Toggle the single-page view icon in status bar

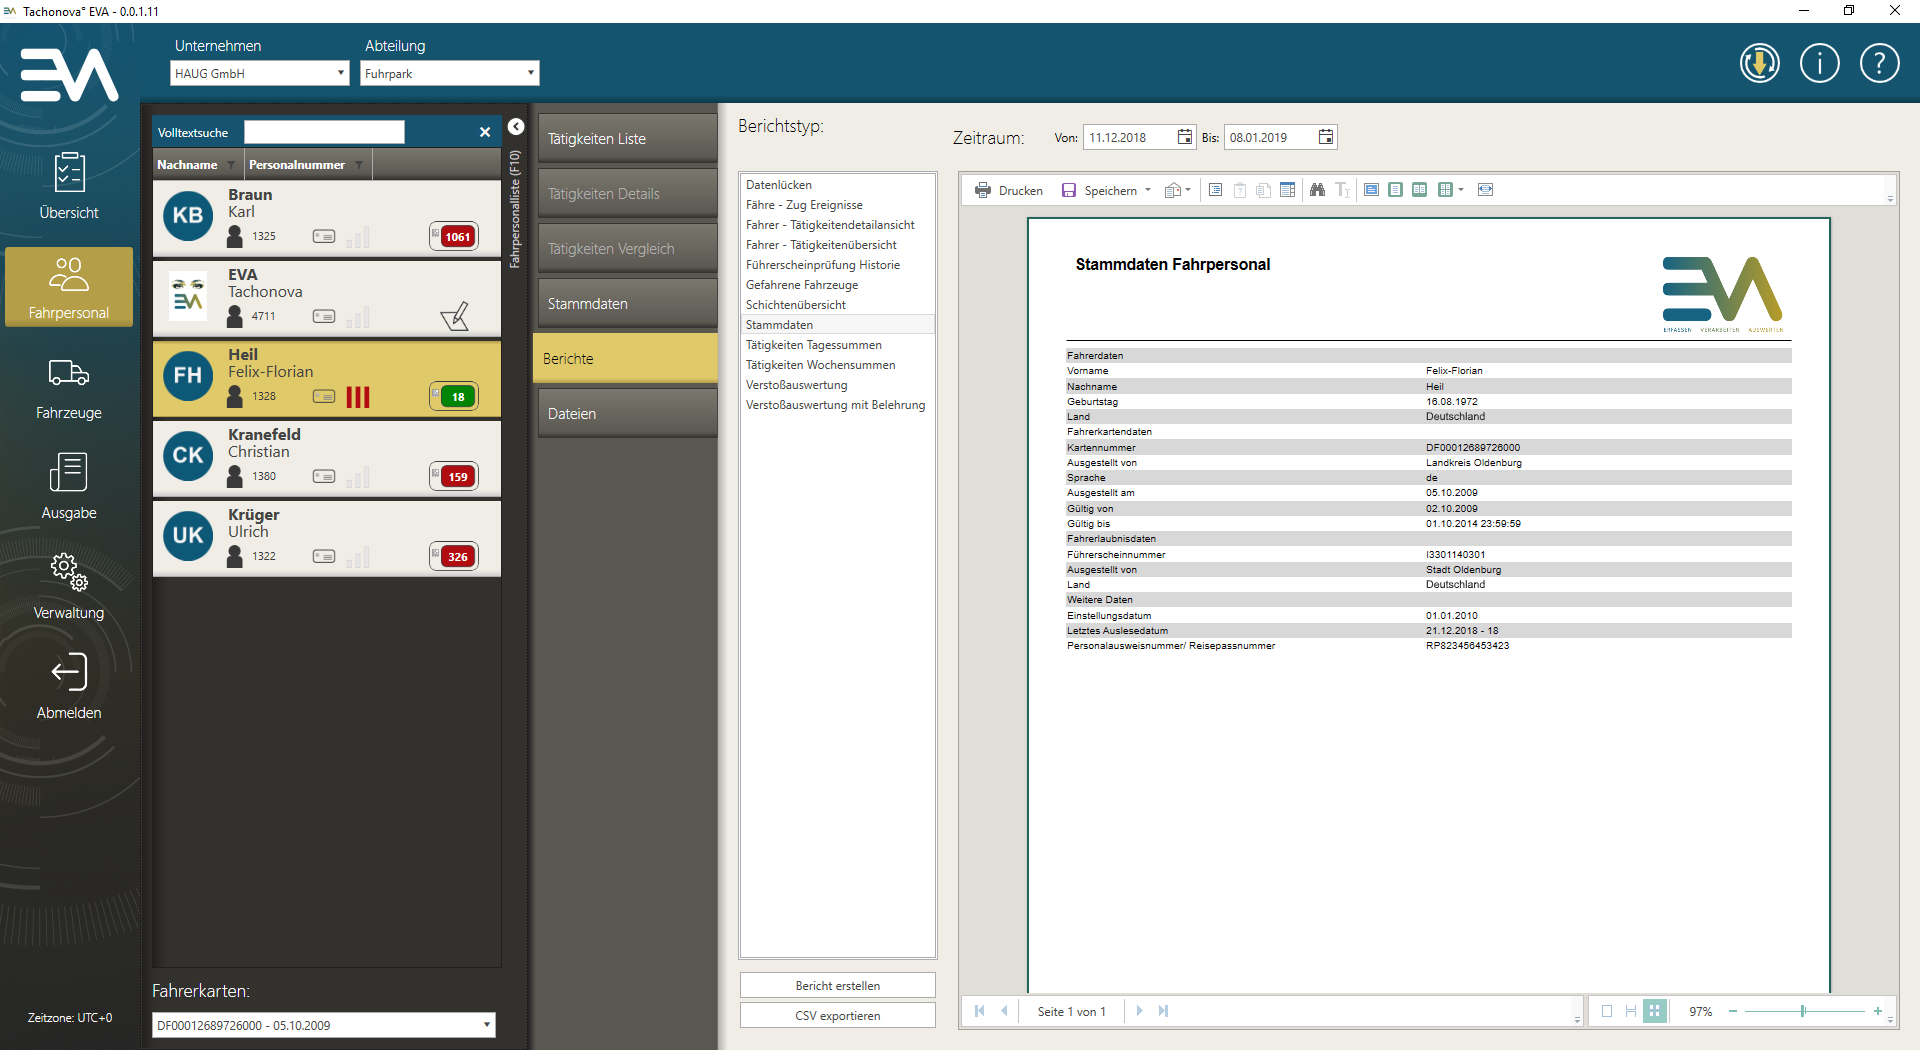tap(1607, 1011)
